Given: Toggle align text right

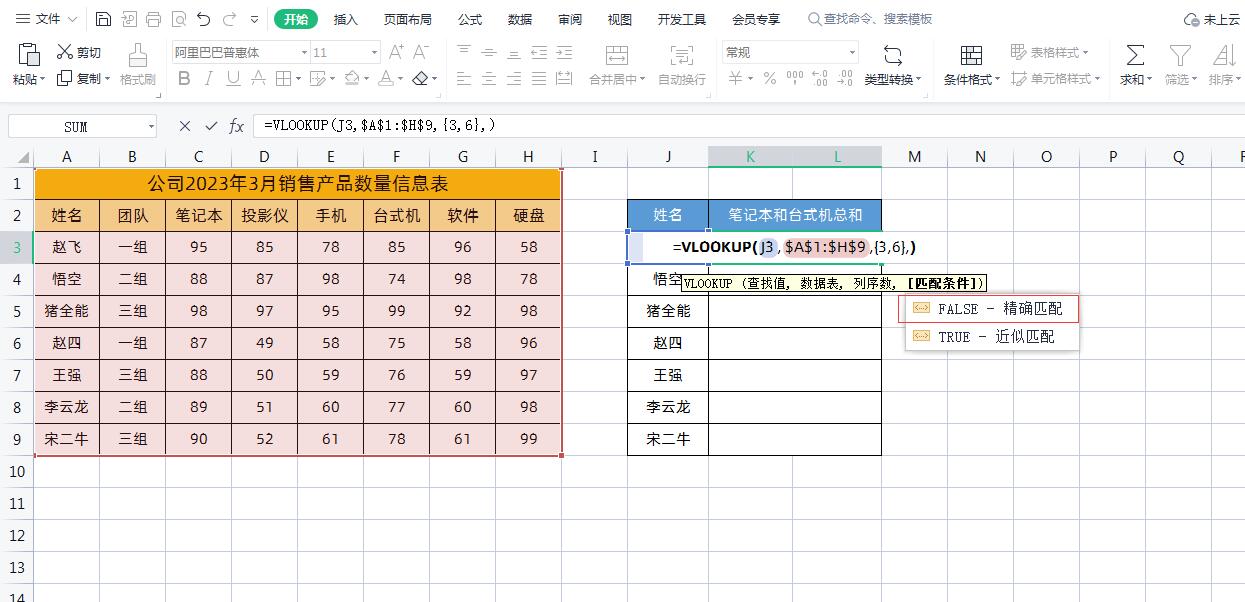Looking at the screenshot, I should 514,78.
